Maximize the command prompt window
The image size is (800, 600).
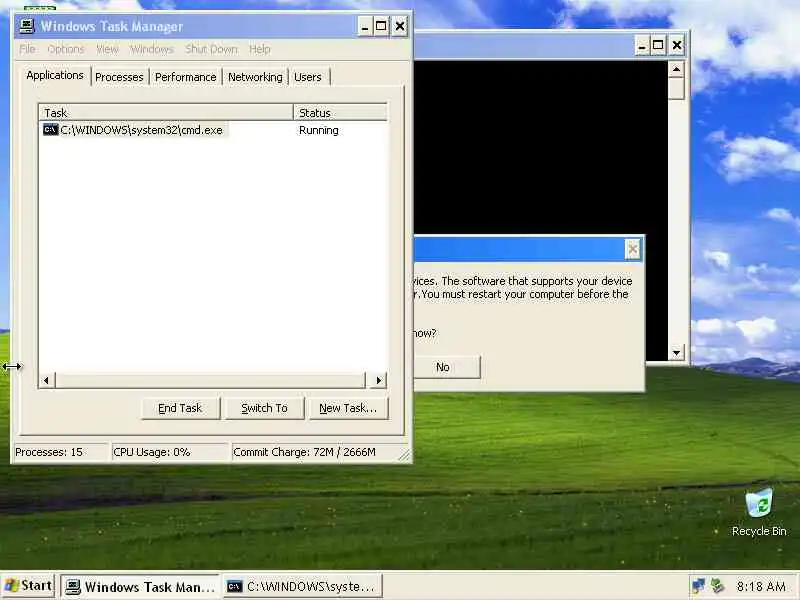[658, 45]
